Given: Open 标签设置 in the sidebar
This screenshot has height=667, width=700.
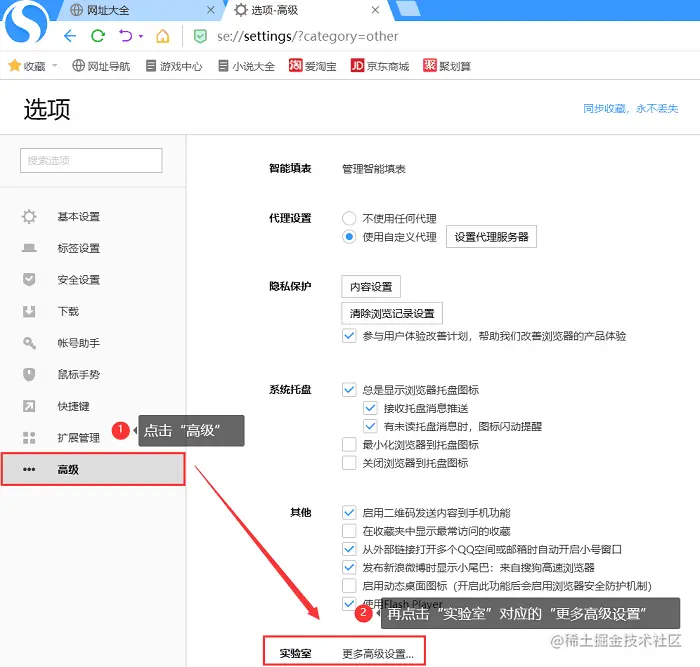Looking at the screenshot, I should coord(93,248).
